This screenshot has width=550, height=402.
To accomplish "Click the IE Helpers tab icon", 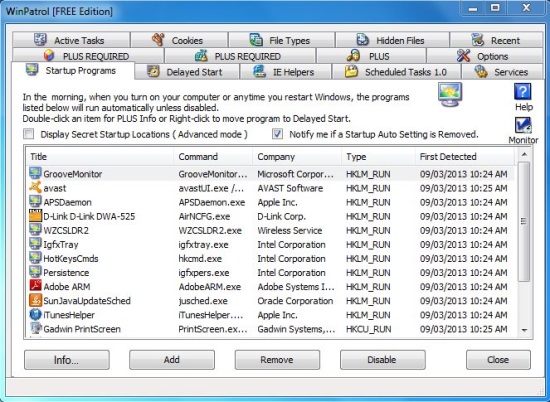I will coord(260,72).
